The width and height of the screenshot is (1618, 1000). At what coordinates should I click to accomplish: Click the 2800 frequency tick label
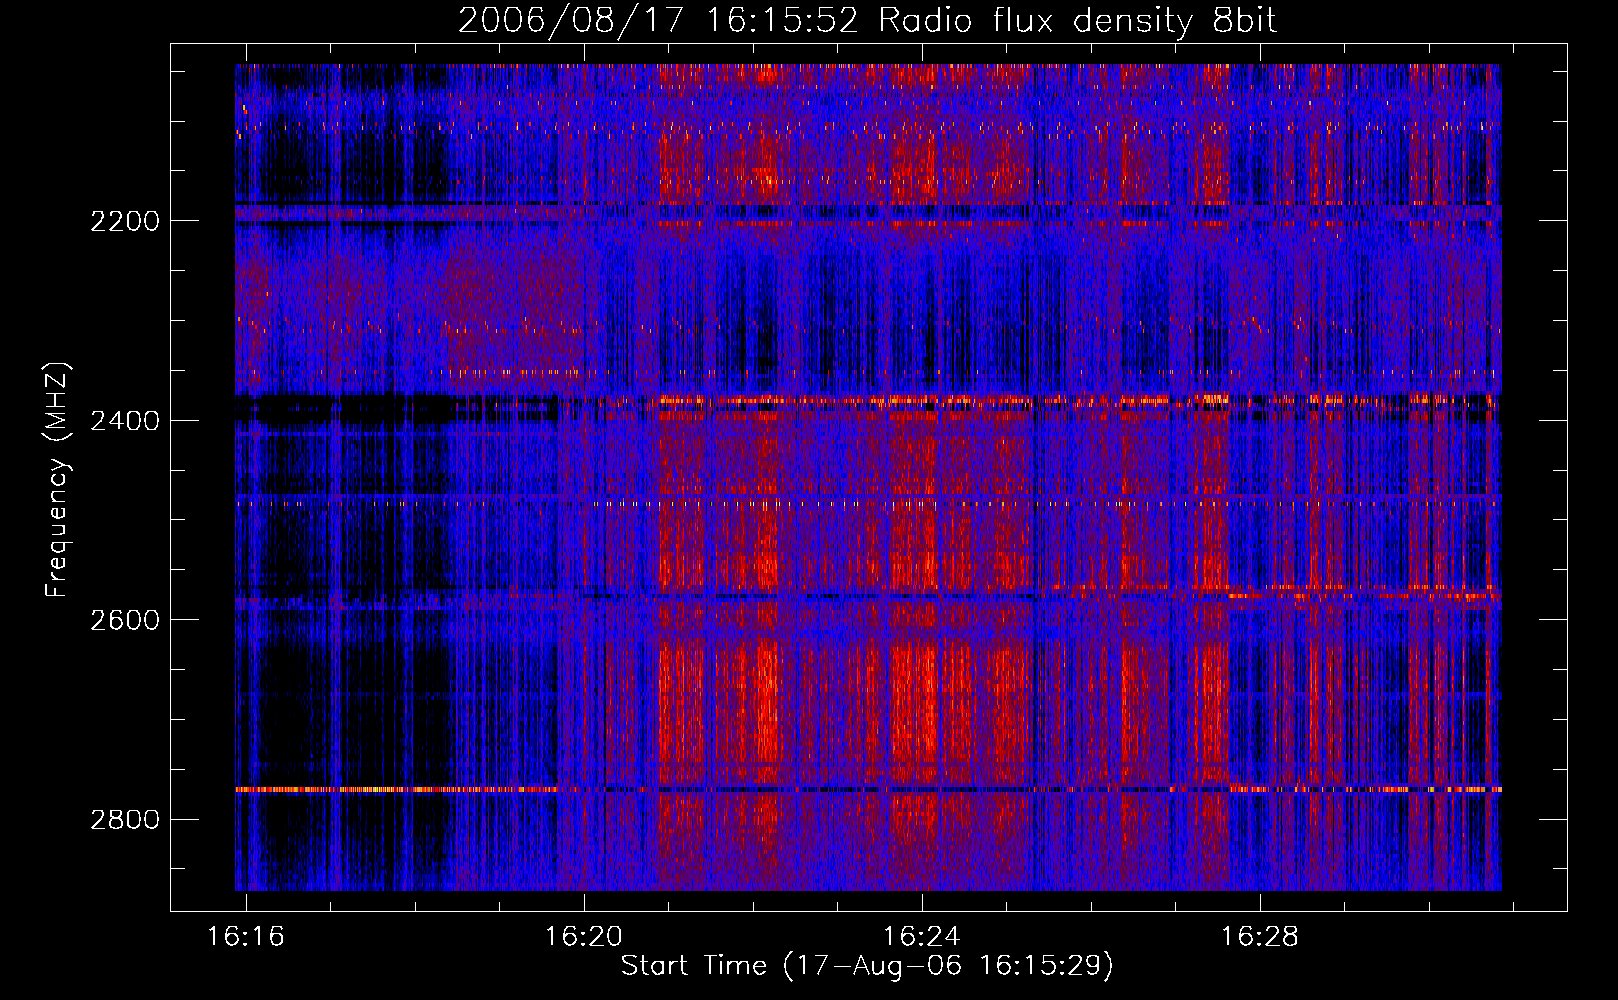click(125, 820)
